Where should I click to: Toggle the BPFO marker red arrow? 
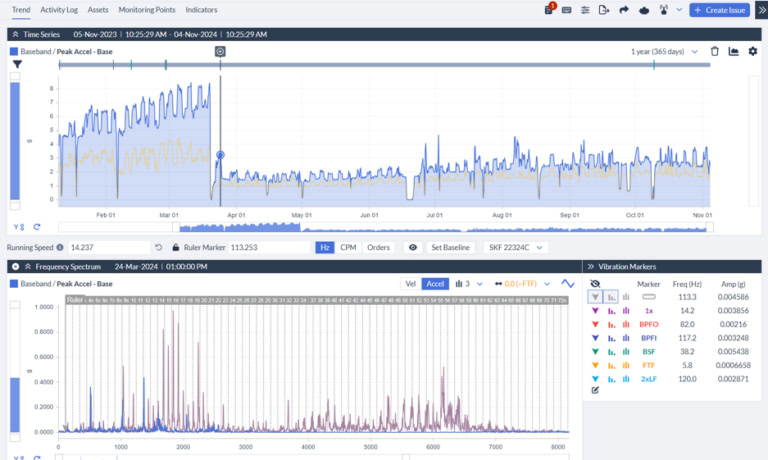click(x=595, y=324)
